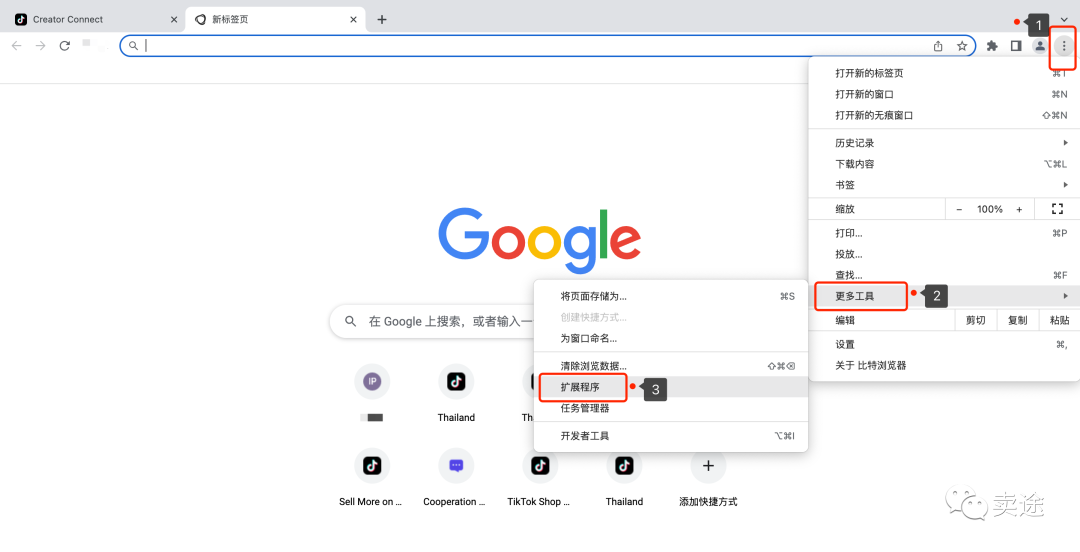This screenshot has width=1080, height=552.
Task: Click the browser back arrow
Action: pyautogui.click(x=17, y=45)
